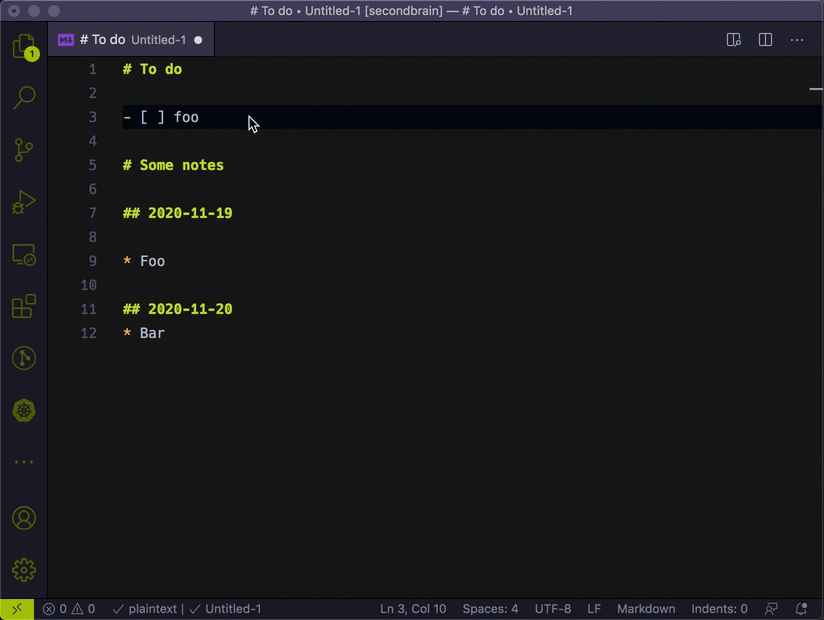Open editor More Actions ellipsis menu
824x620 pixels.
pos(797,40)
